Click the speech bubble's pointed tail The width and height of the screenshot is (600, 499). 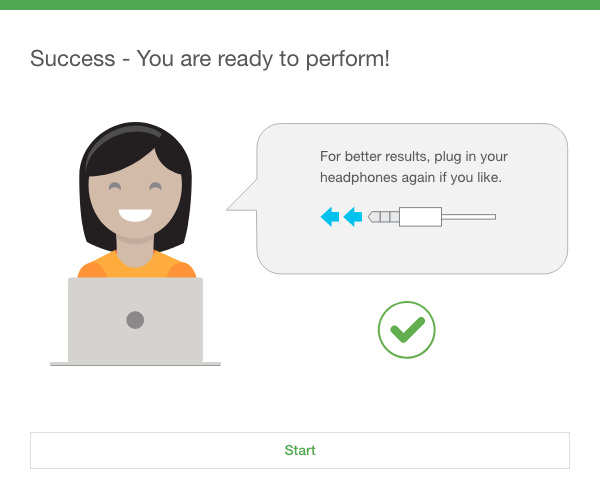(243, 196)
